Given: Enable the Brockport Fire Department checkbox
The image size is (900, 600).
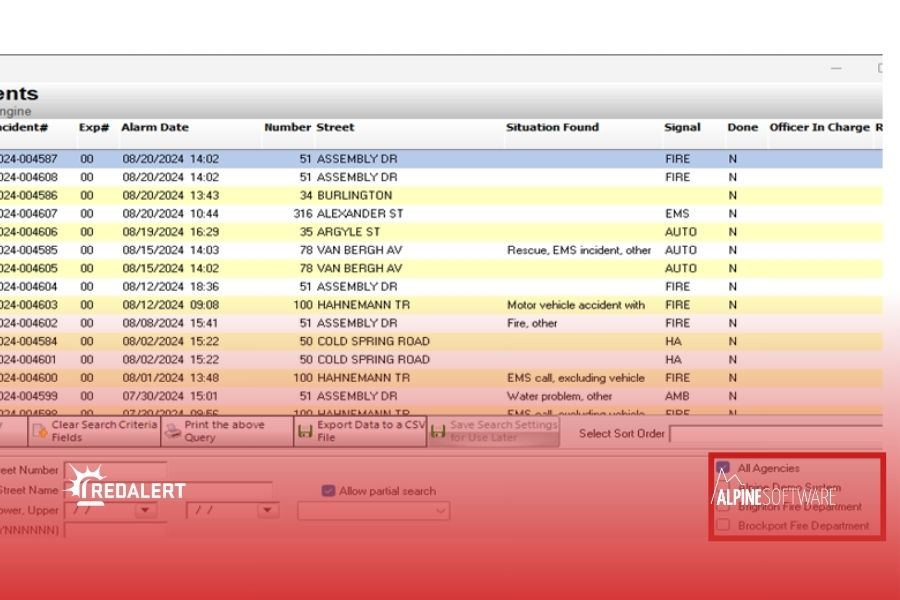Looking at the screenshot, I should tap(723, 524).
